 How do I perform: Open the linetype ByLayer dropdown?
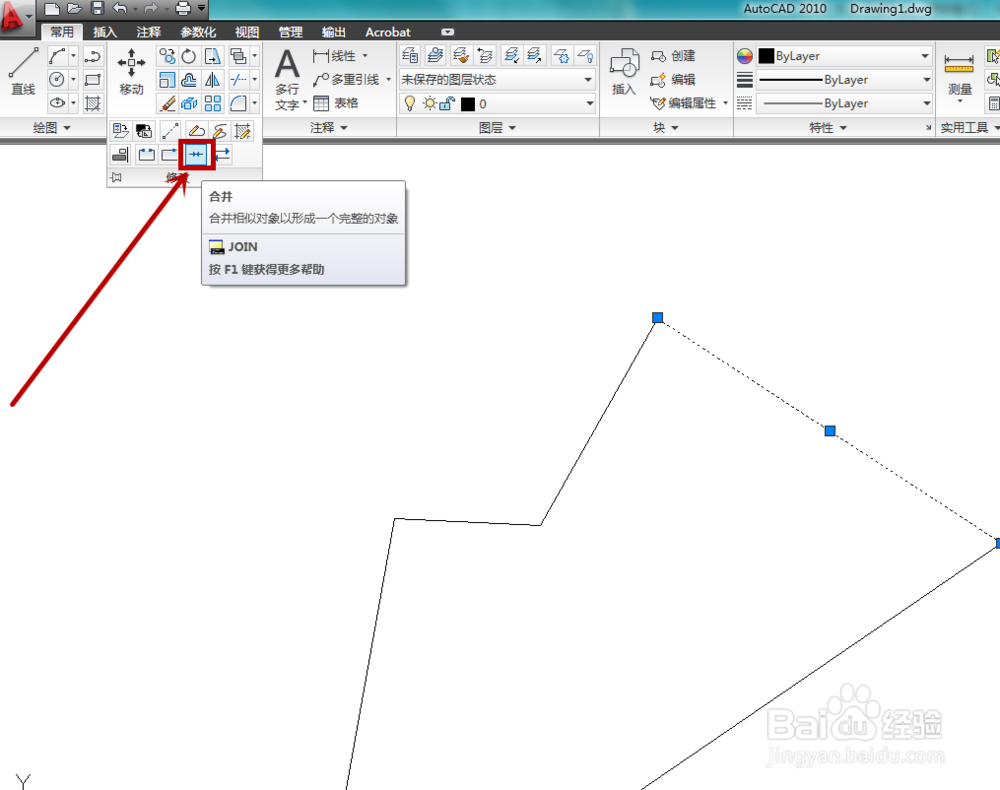pyautogui.click(x=844, y=103)
